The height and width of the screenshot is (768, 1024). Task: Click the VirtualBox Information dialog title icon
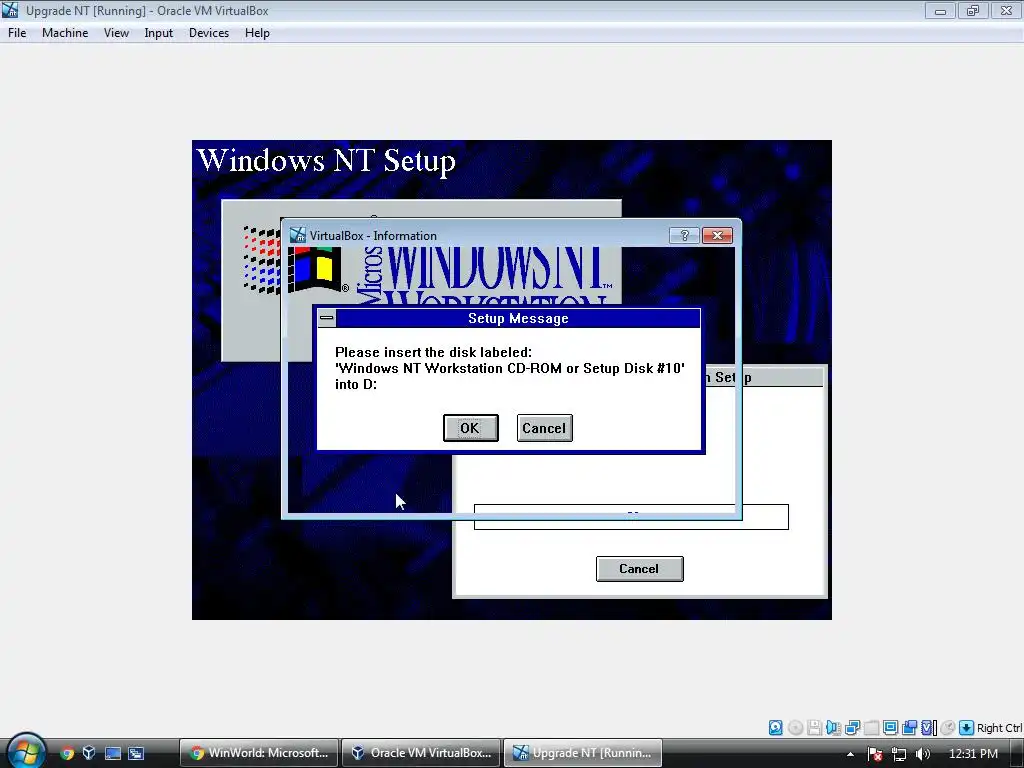click(x=298, y=235)
